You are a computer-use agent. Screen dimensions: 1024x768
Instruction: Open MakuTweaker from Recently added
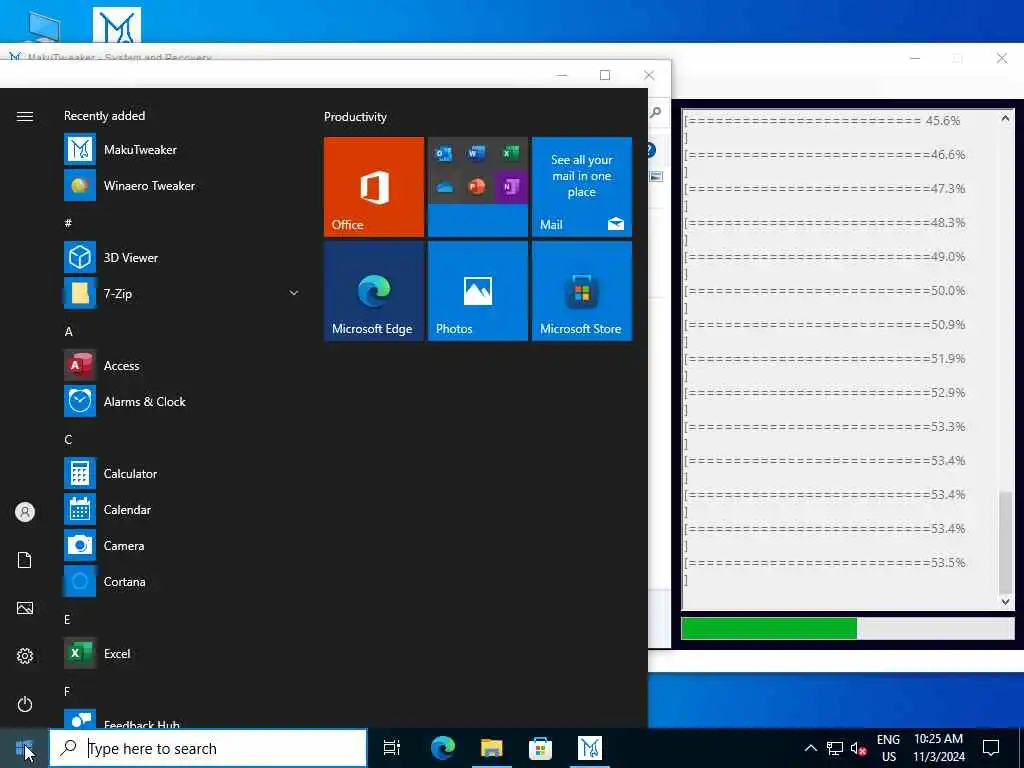click(182, 150)
